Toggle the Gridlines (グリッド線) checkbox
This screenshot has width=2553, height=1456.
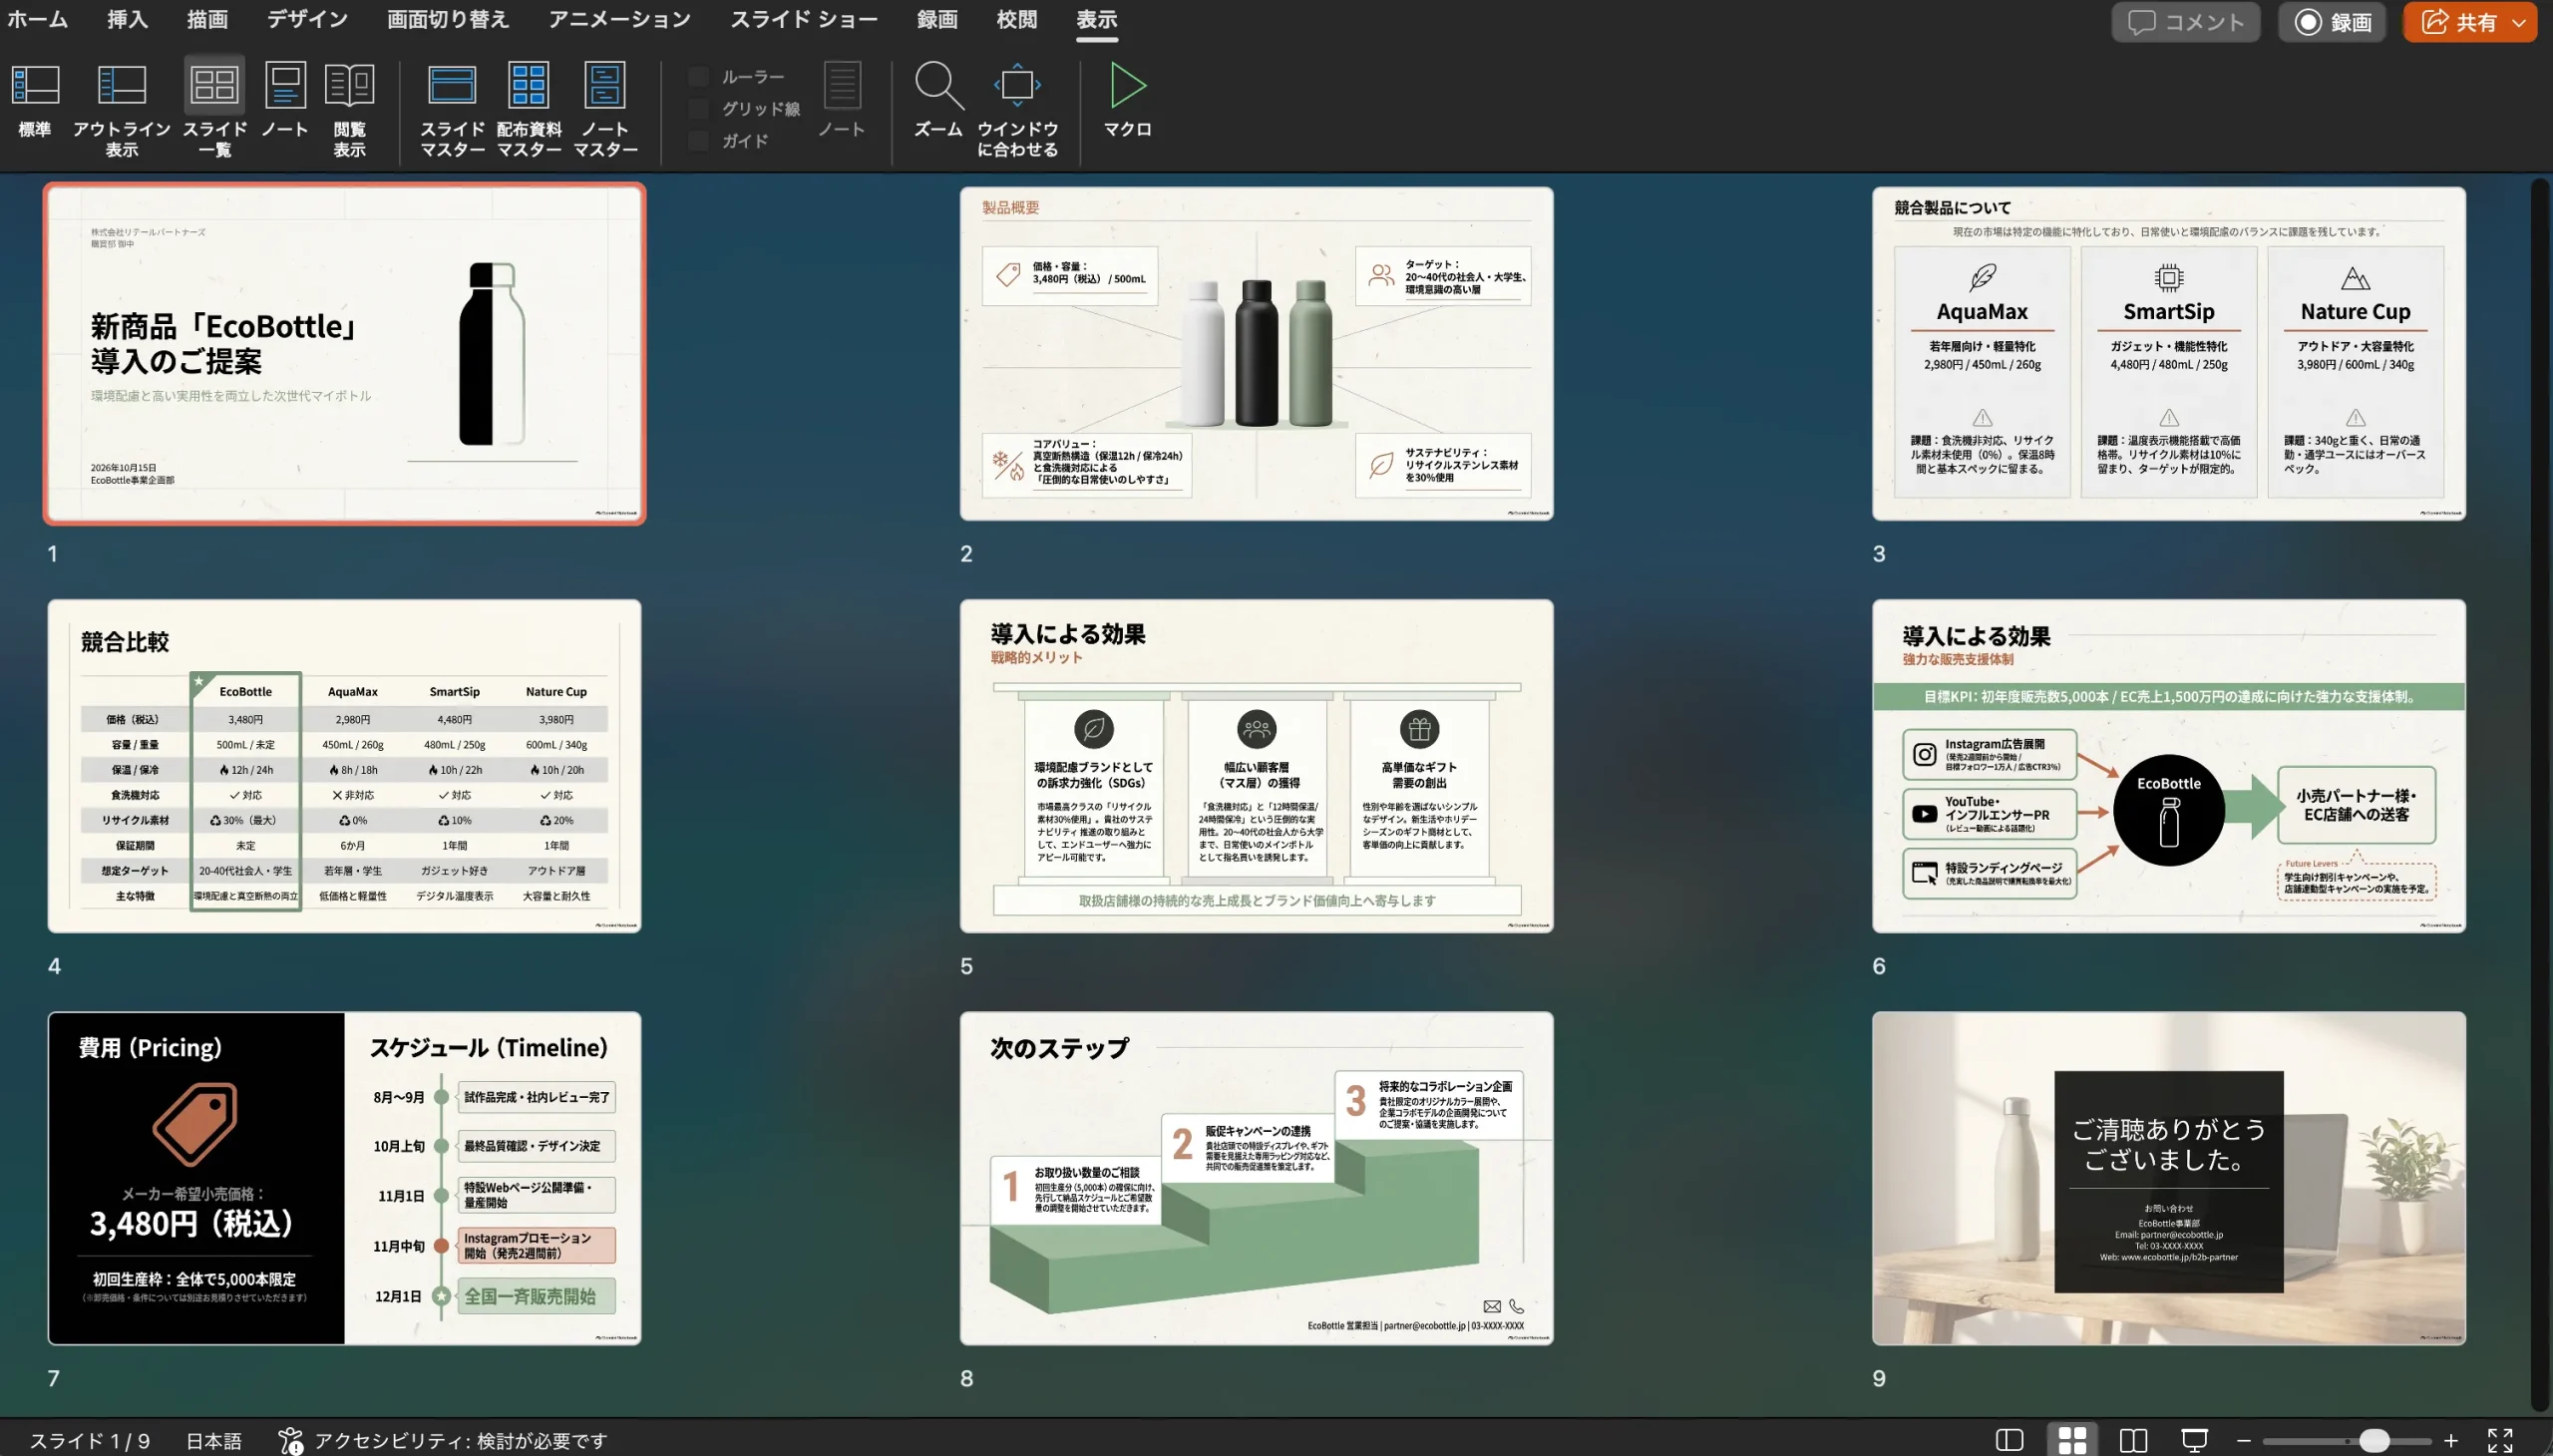(x=699, y=109)
